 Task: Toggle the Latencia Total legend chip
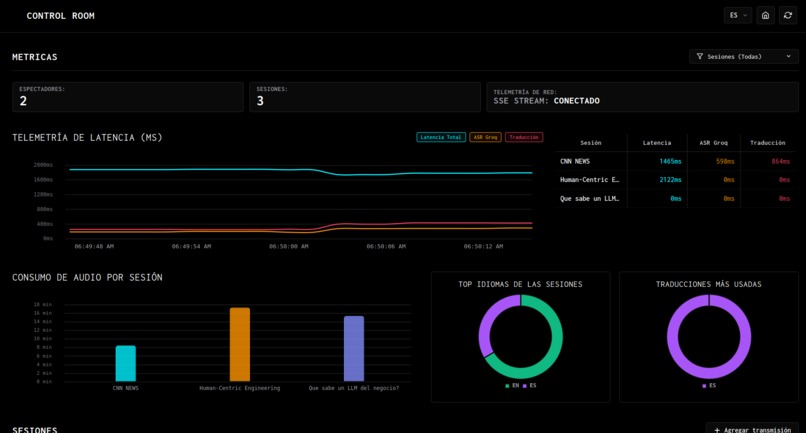pos(441,137)
